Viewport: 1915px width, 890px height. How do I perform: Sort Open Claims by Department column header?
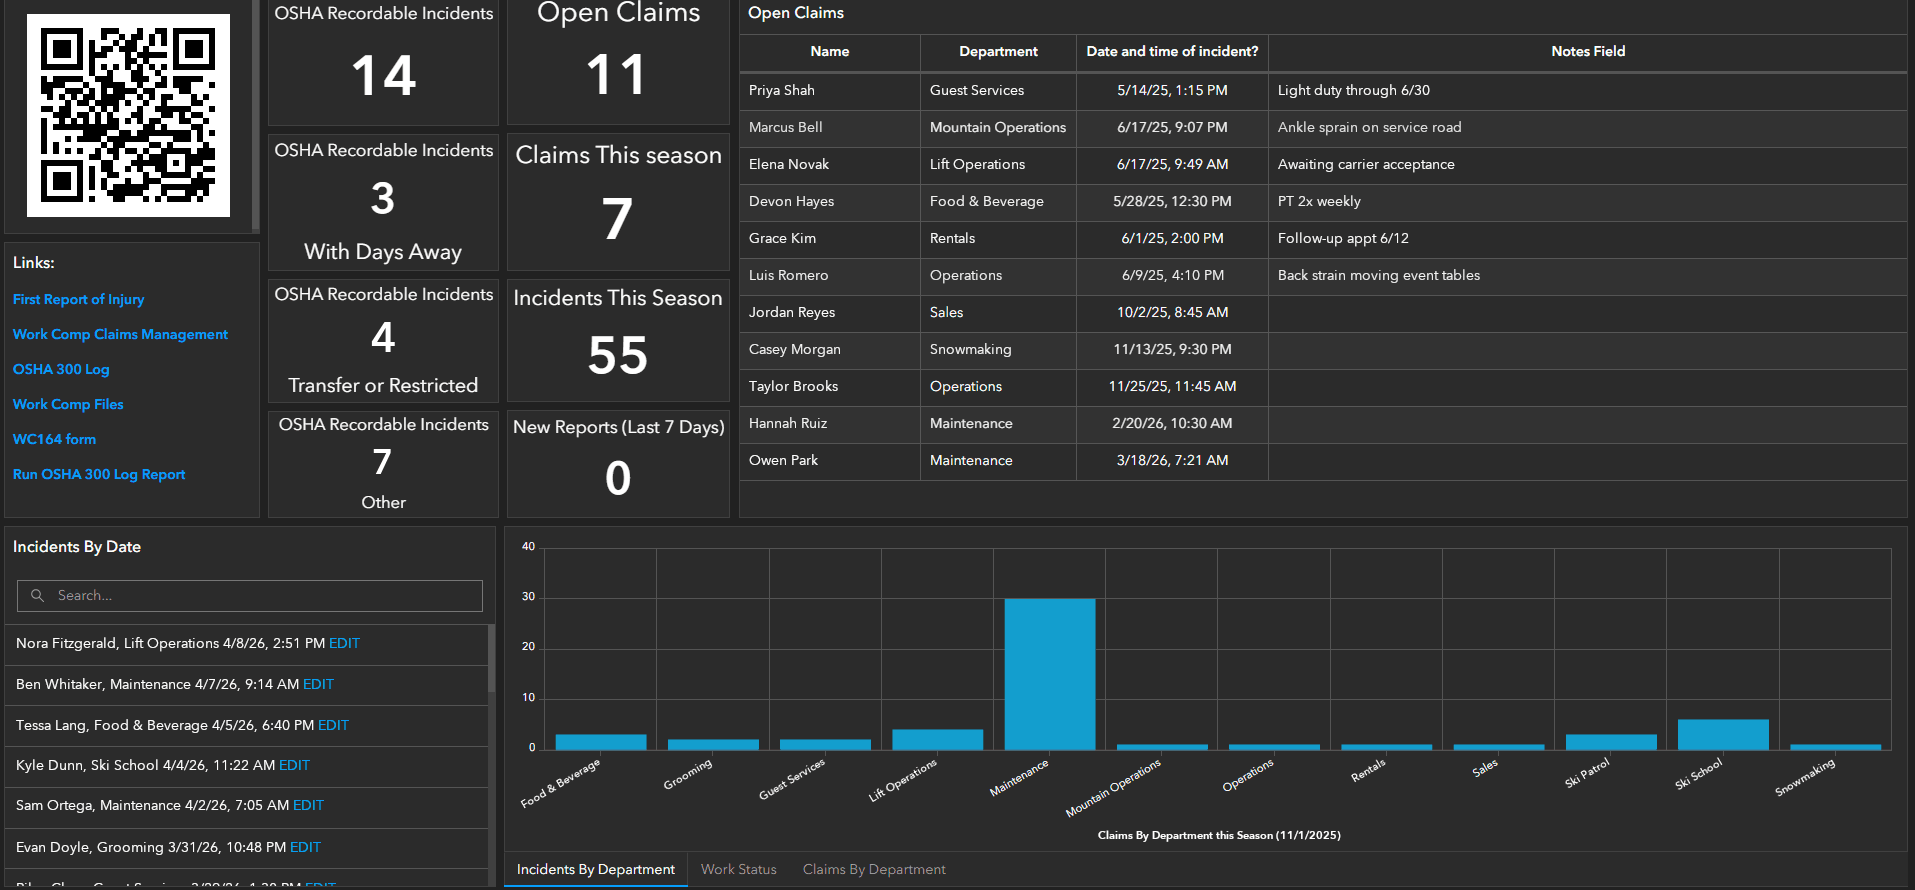(998, 52)
